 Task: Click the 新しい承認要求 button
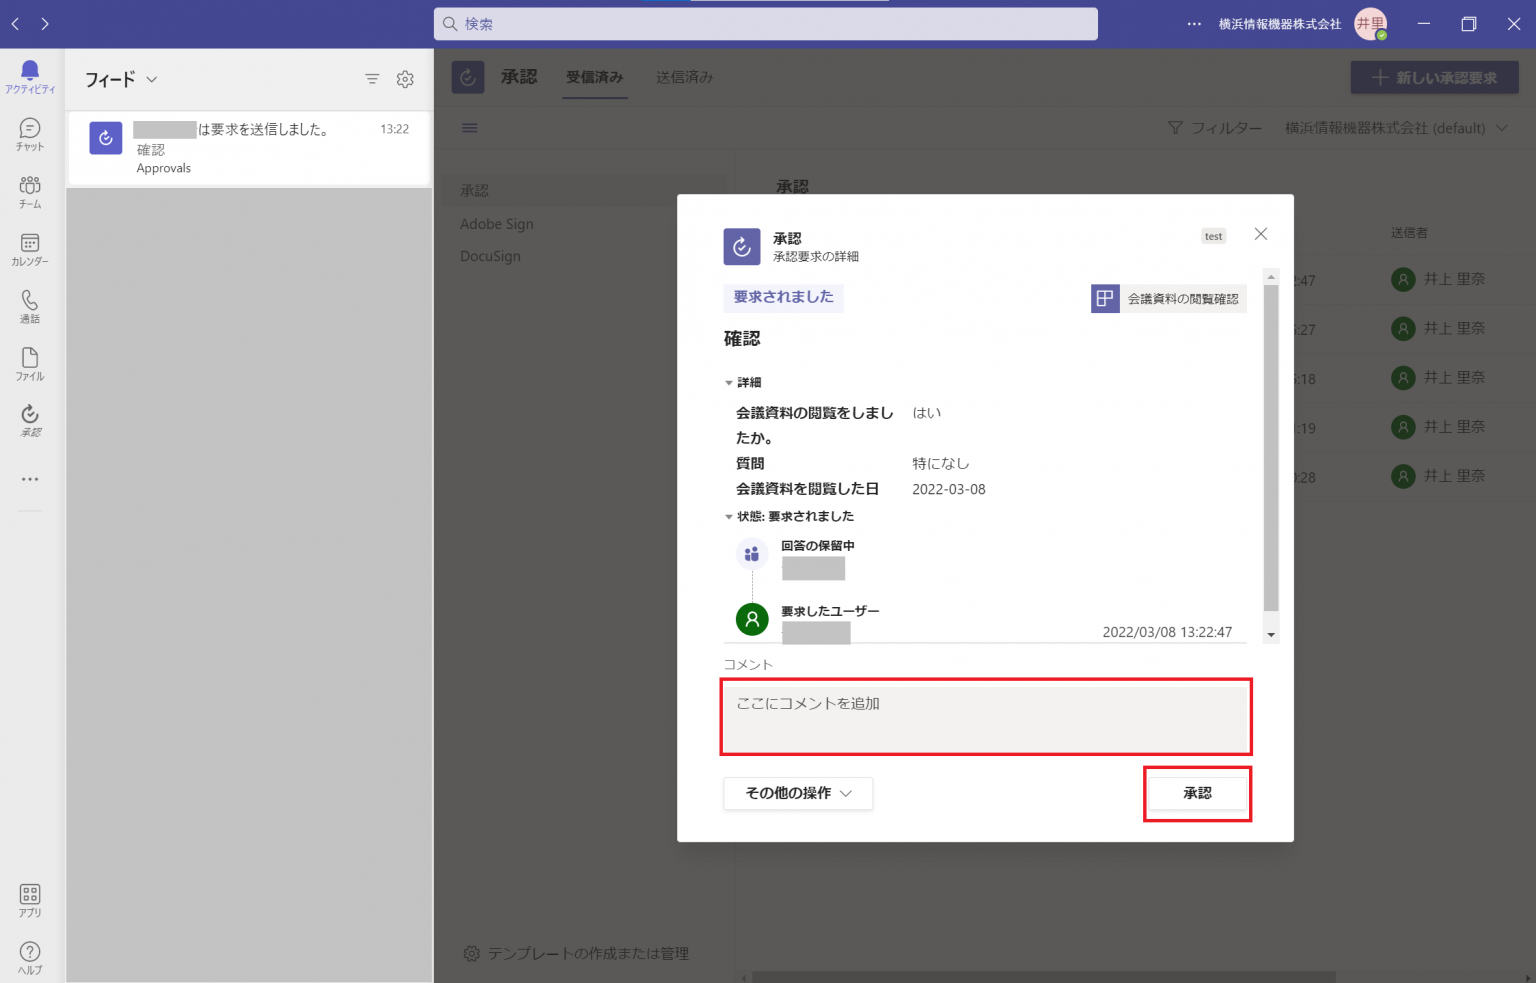pyautogui.click(x=1434, y=77)
